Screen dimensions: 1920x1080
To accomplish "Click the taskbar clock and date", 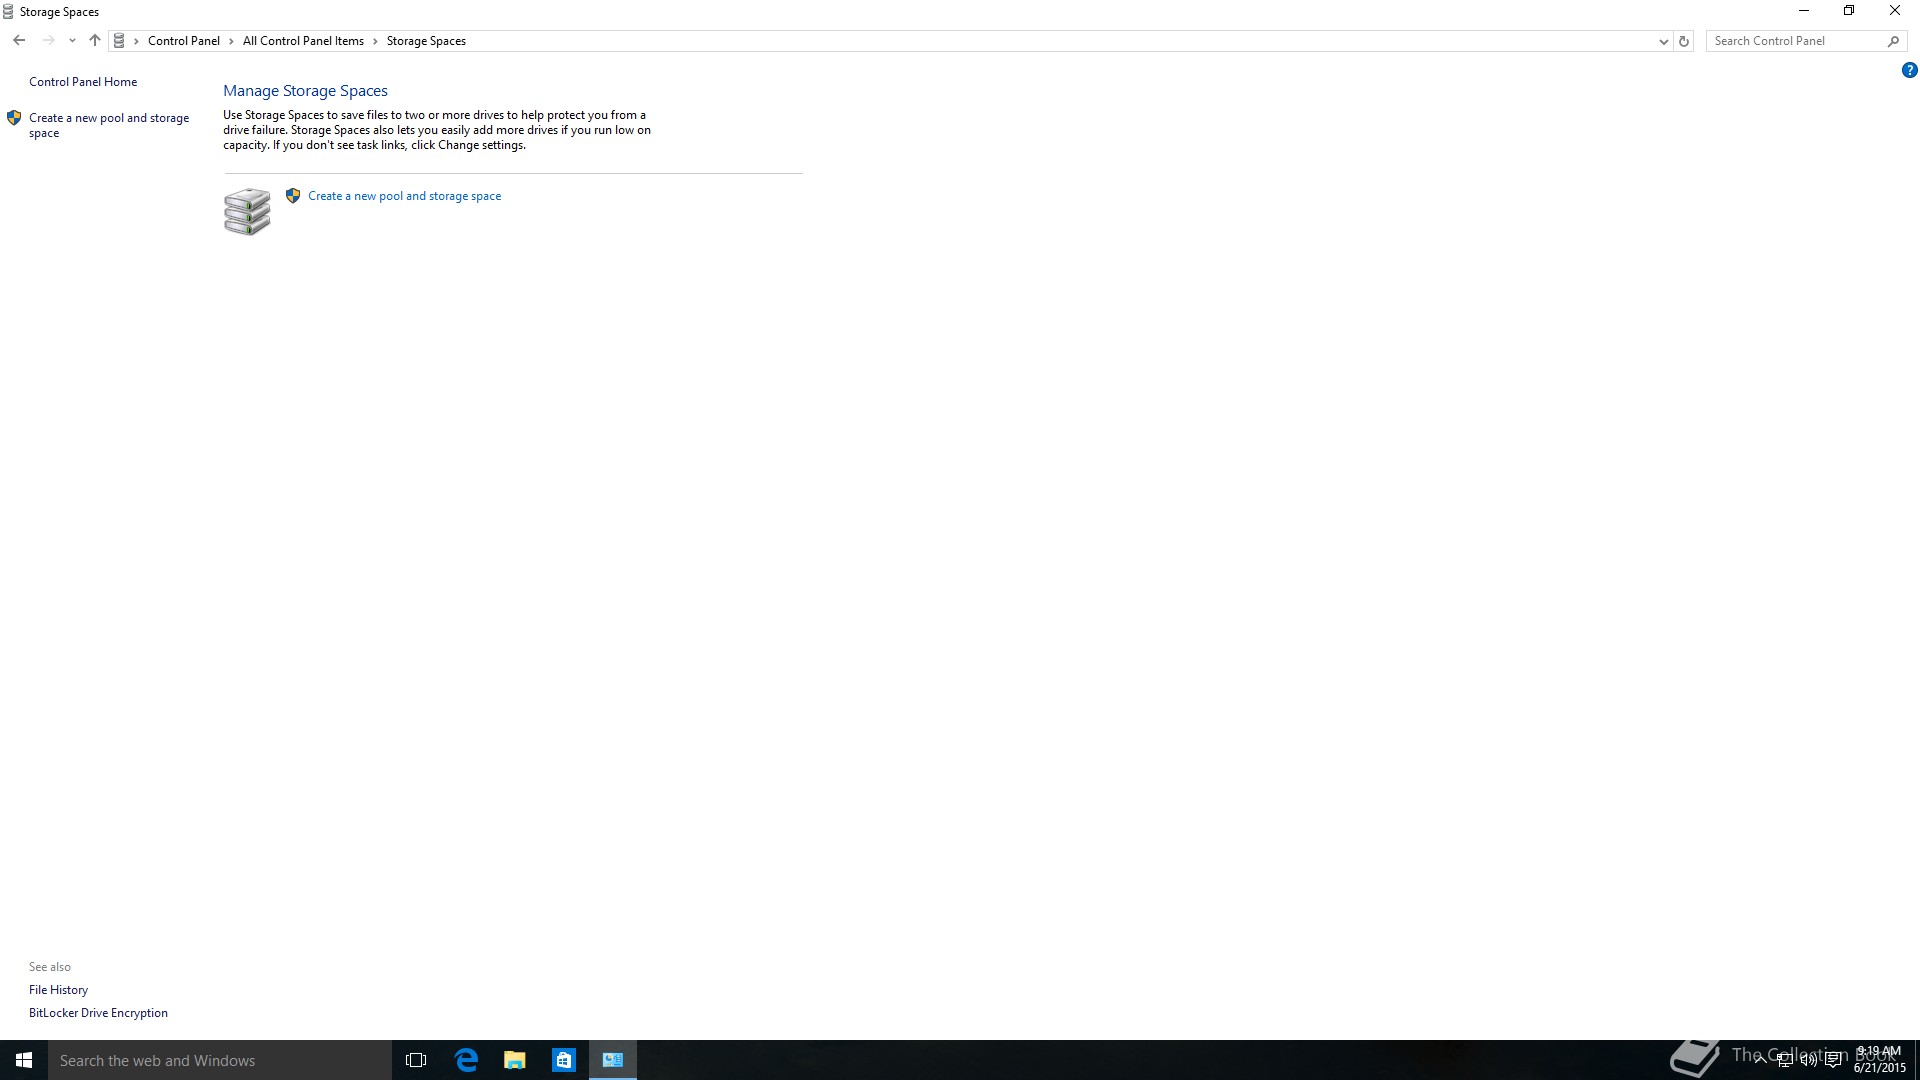I will (1880, 1060).
